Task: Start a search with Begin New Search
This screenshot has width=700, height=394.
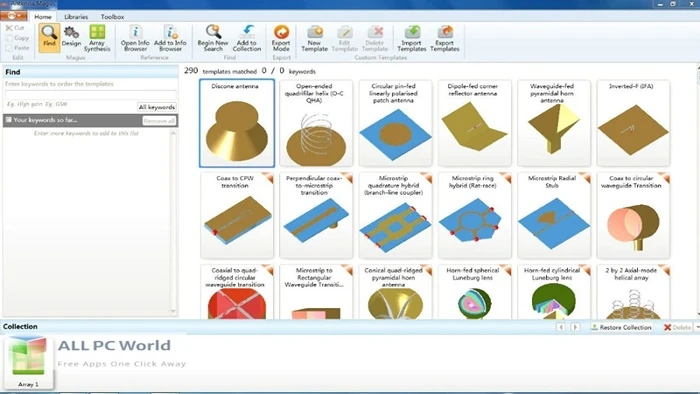Action: point(213,38)
